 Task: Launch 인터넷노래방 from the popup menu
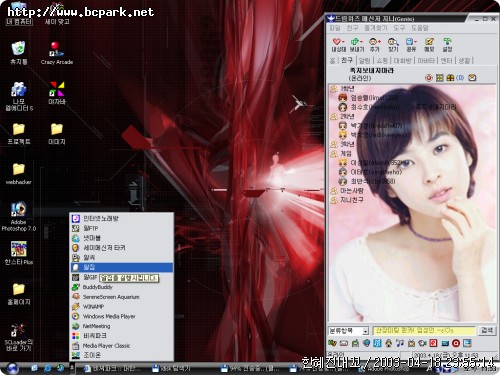coord(122,219)
